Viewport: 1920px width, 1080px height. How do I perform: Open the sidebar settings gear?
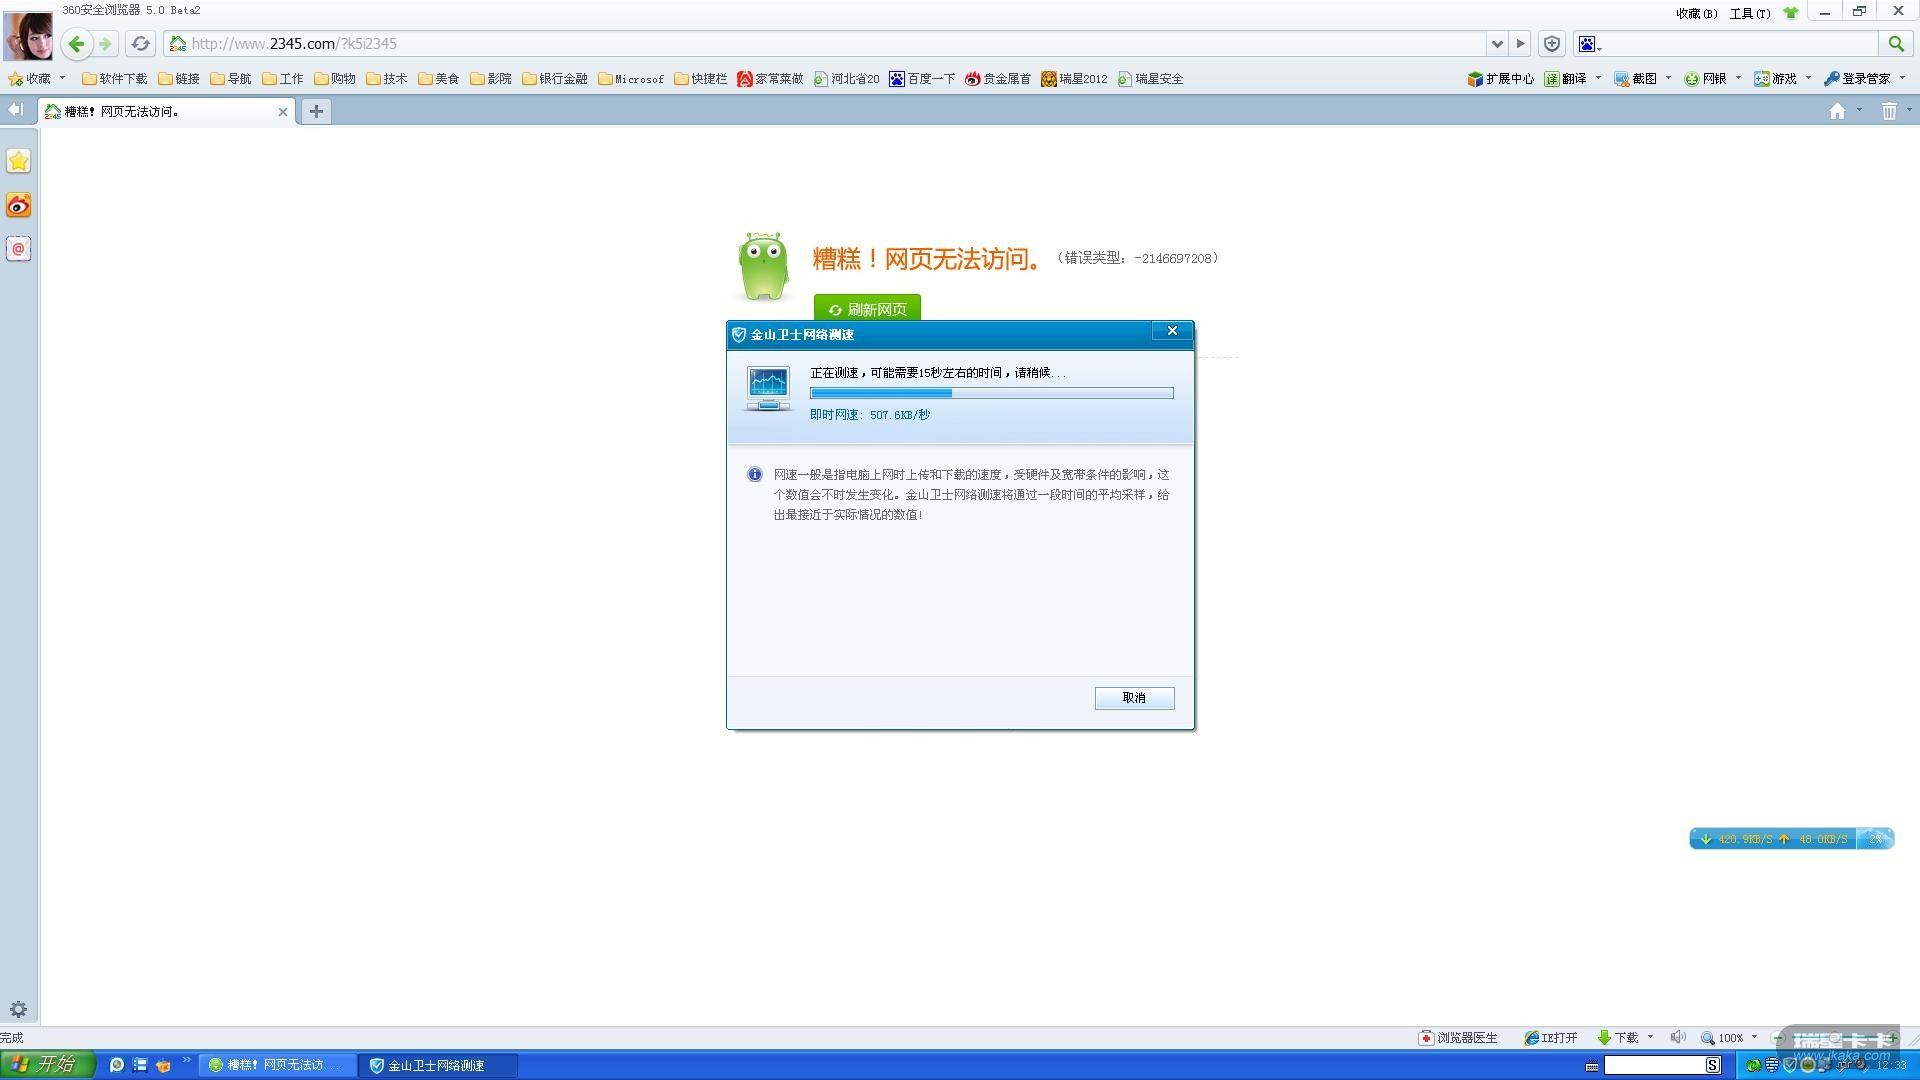tap(18, 1009)
